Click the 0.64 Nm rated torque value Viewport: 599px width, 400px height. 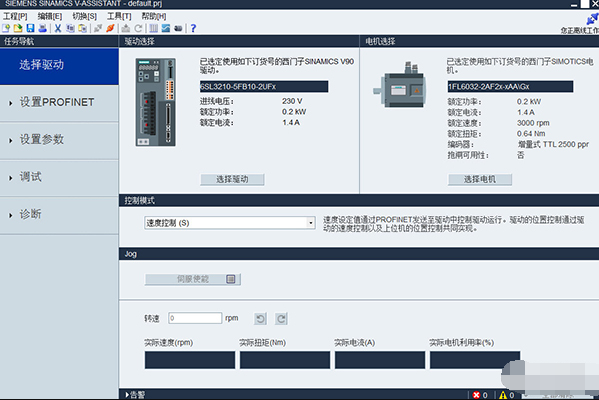coord(531,134)
